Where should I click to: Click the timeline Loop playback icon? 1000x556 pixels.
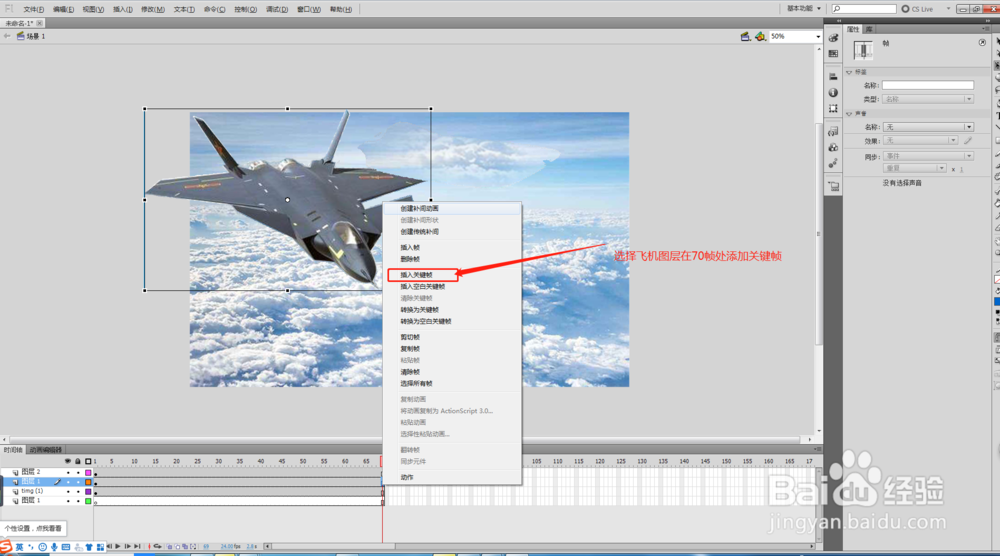click(158, 546)
